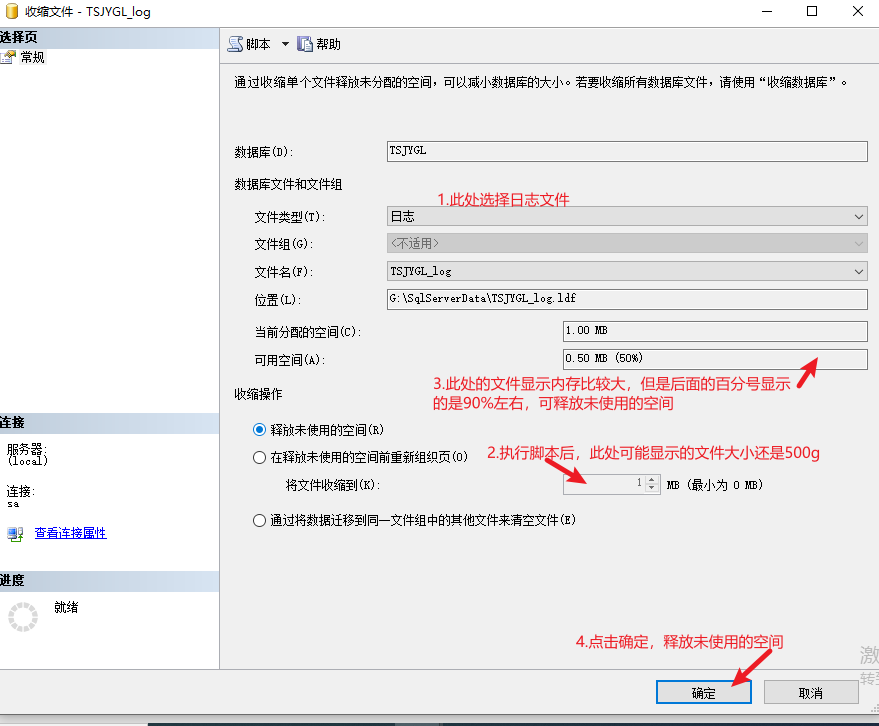
Task: Click the 数据库 field showing TSJYGL
Action: pyautogui.click(x=627, y=151)
